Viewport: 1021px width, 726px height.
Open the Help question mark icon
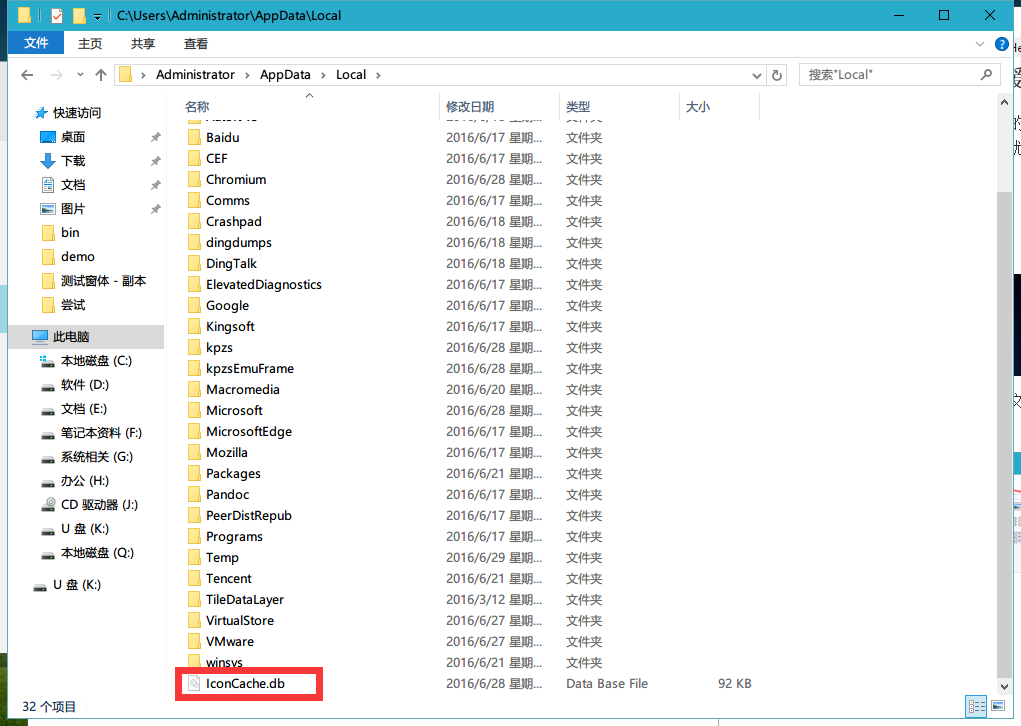click(x=1002, y=44)
